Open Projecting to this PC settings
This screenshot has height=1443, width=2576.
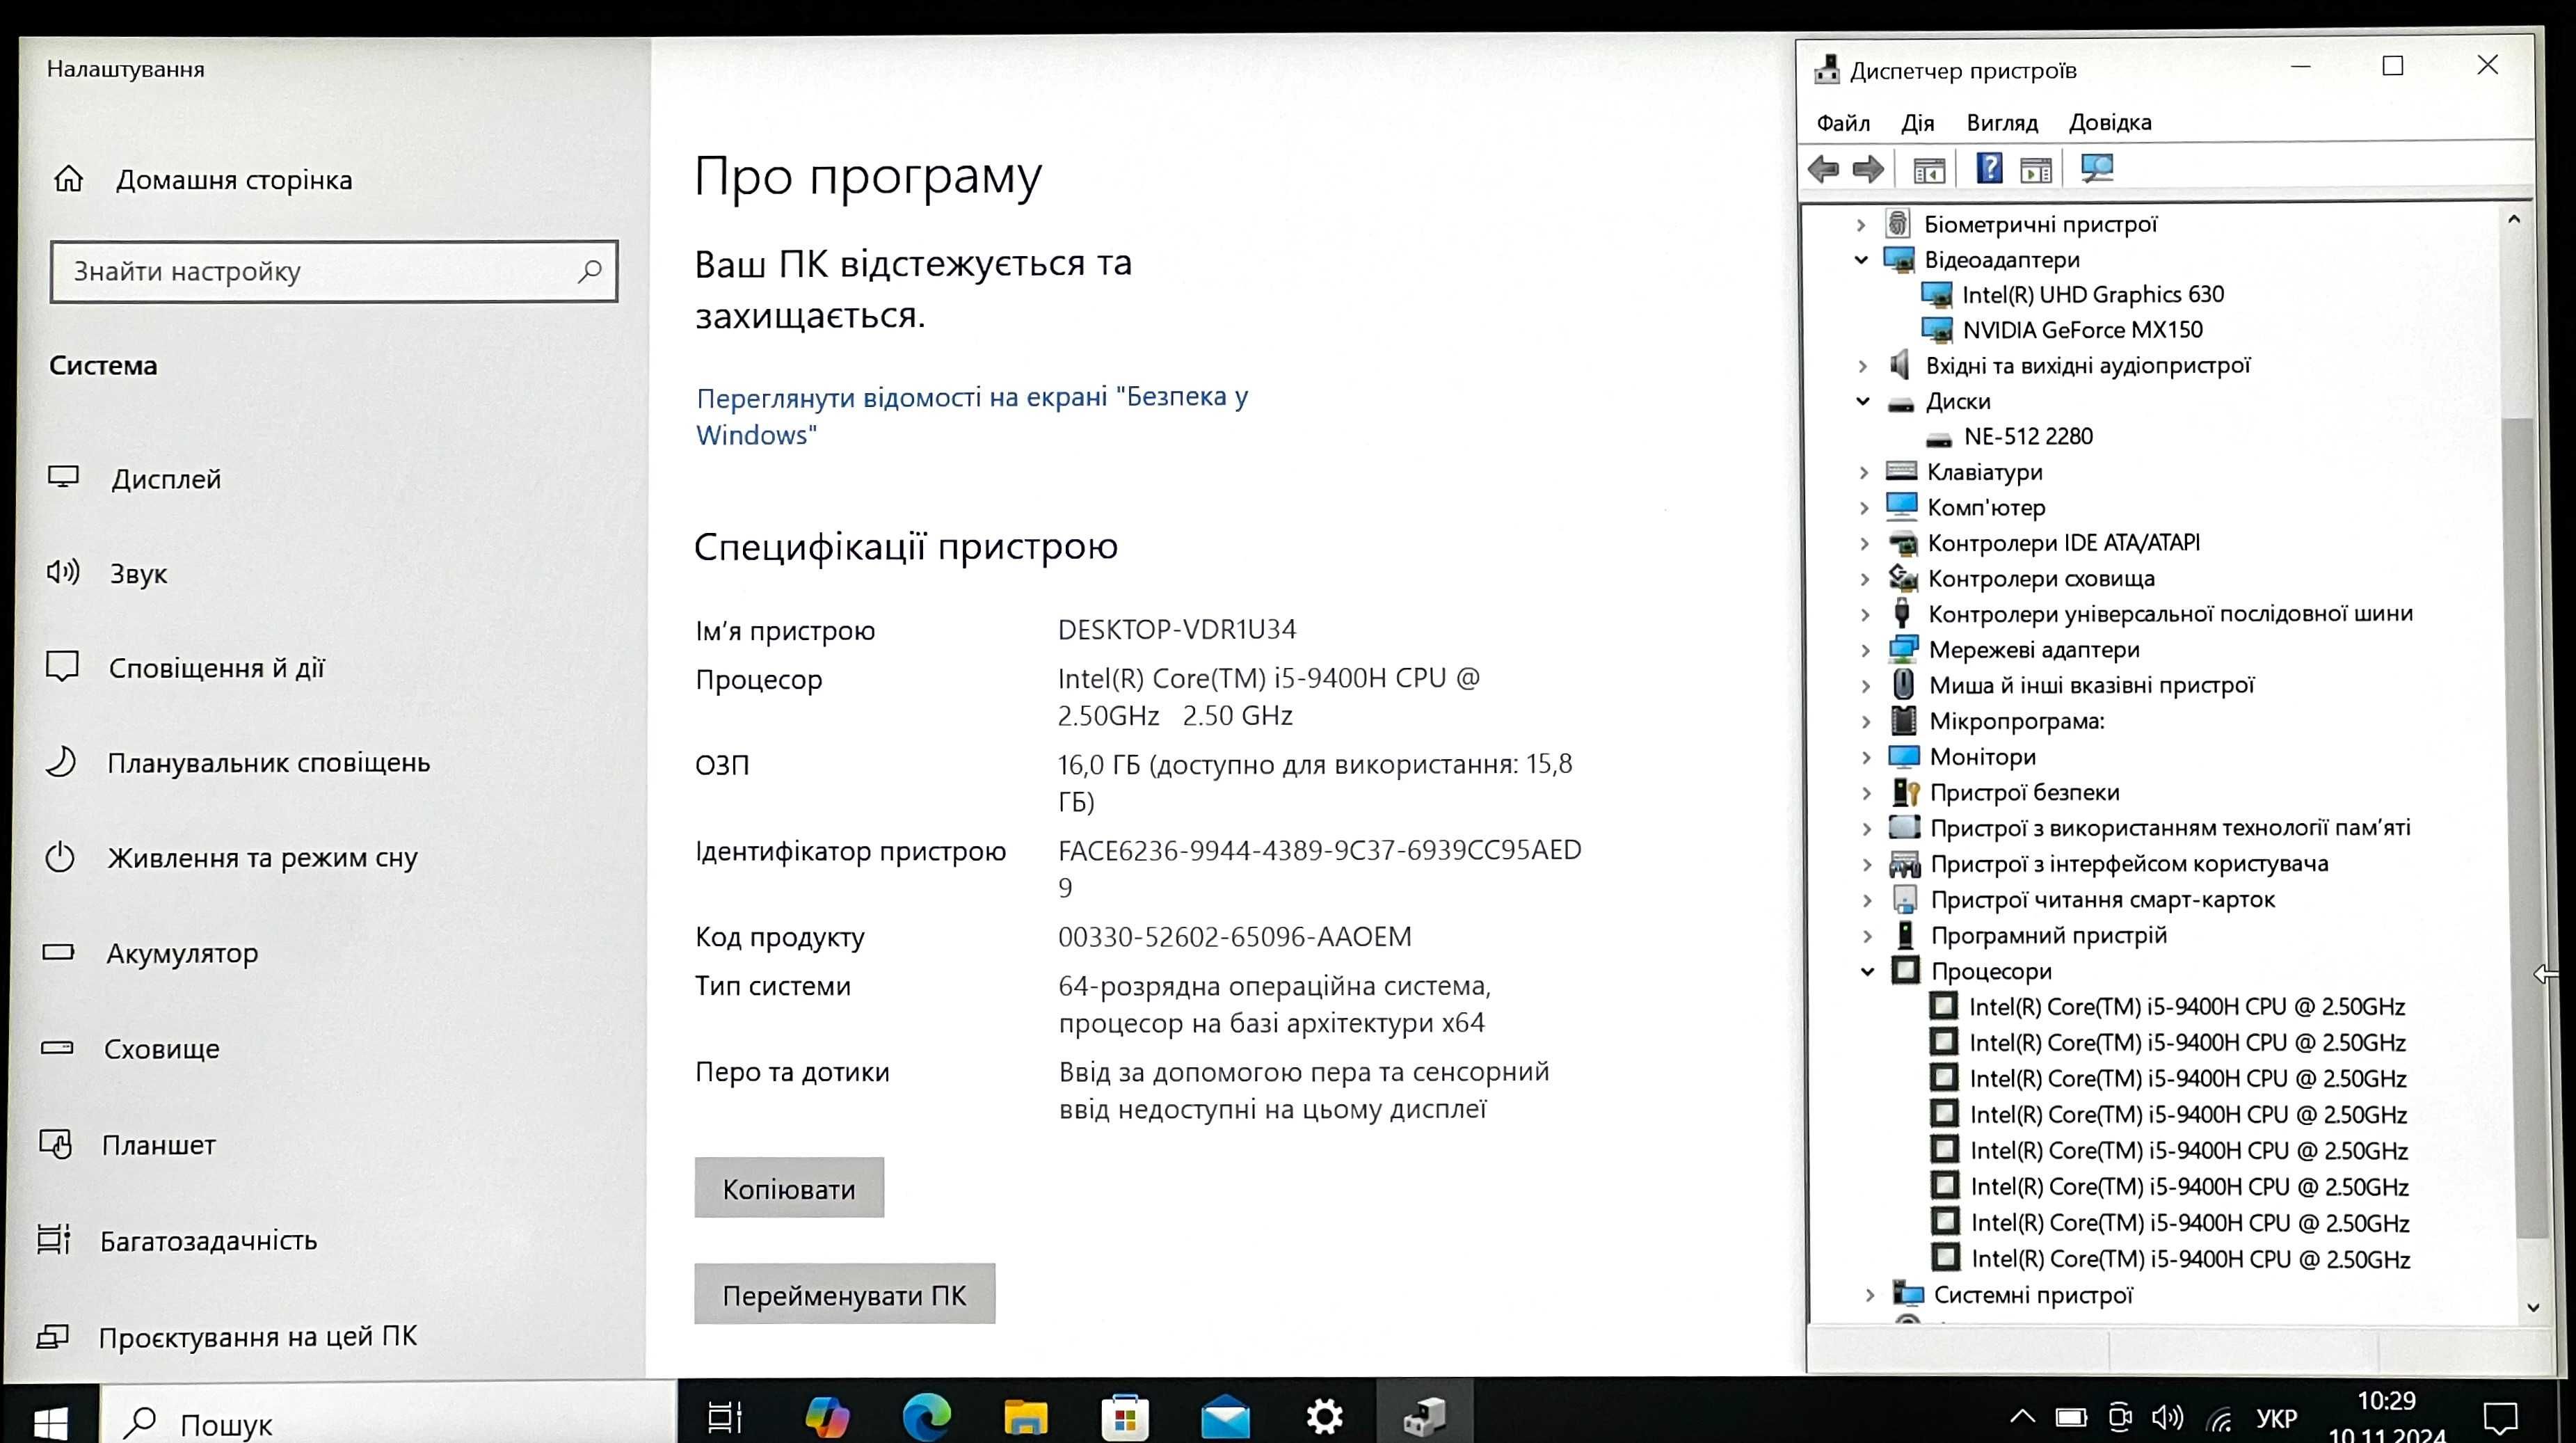226,1336
